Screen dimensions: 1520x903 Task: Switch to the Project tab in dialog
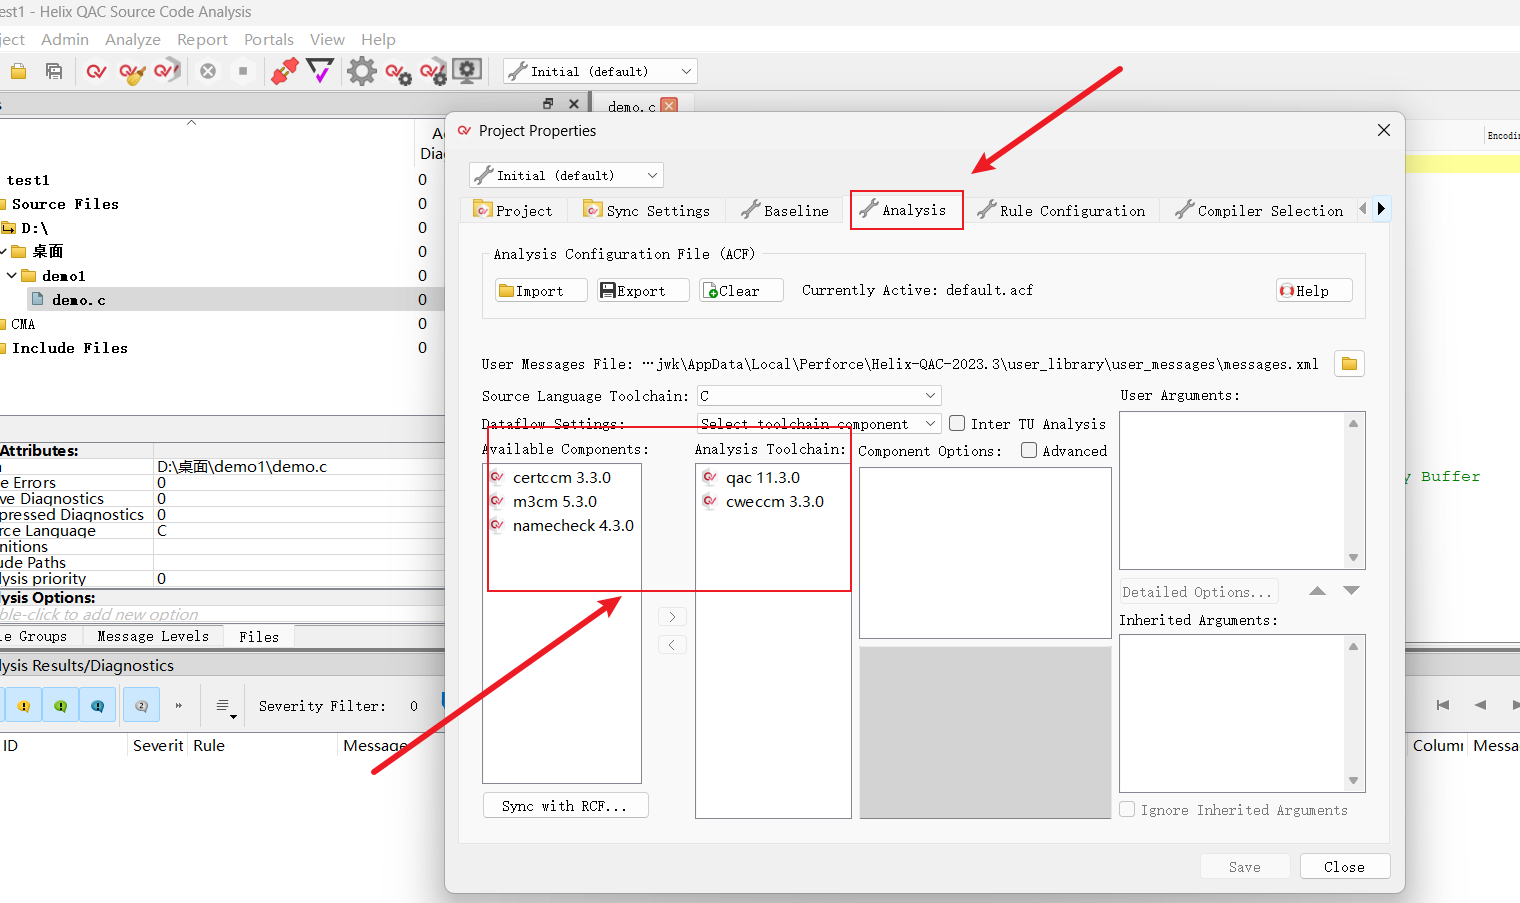coord(513,211)
